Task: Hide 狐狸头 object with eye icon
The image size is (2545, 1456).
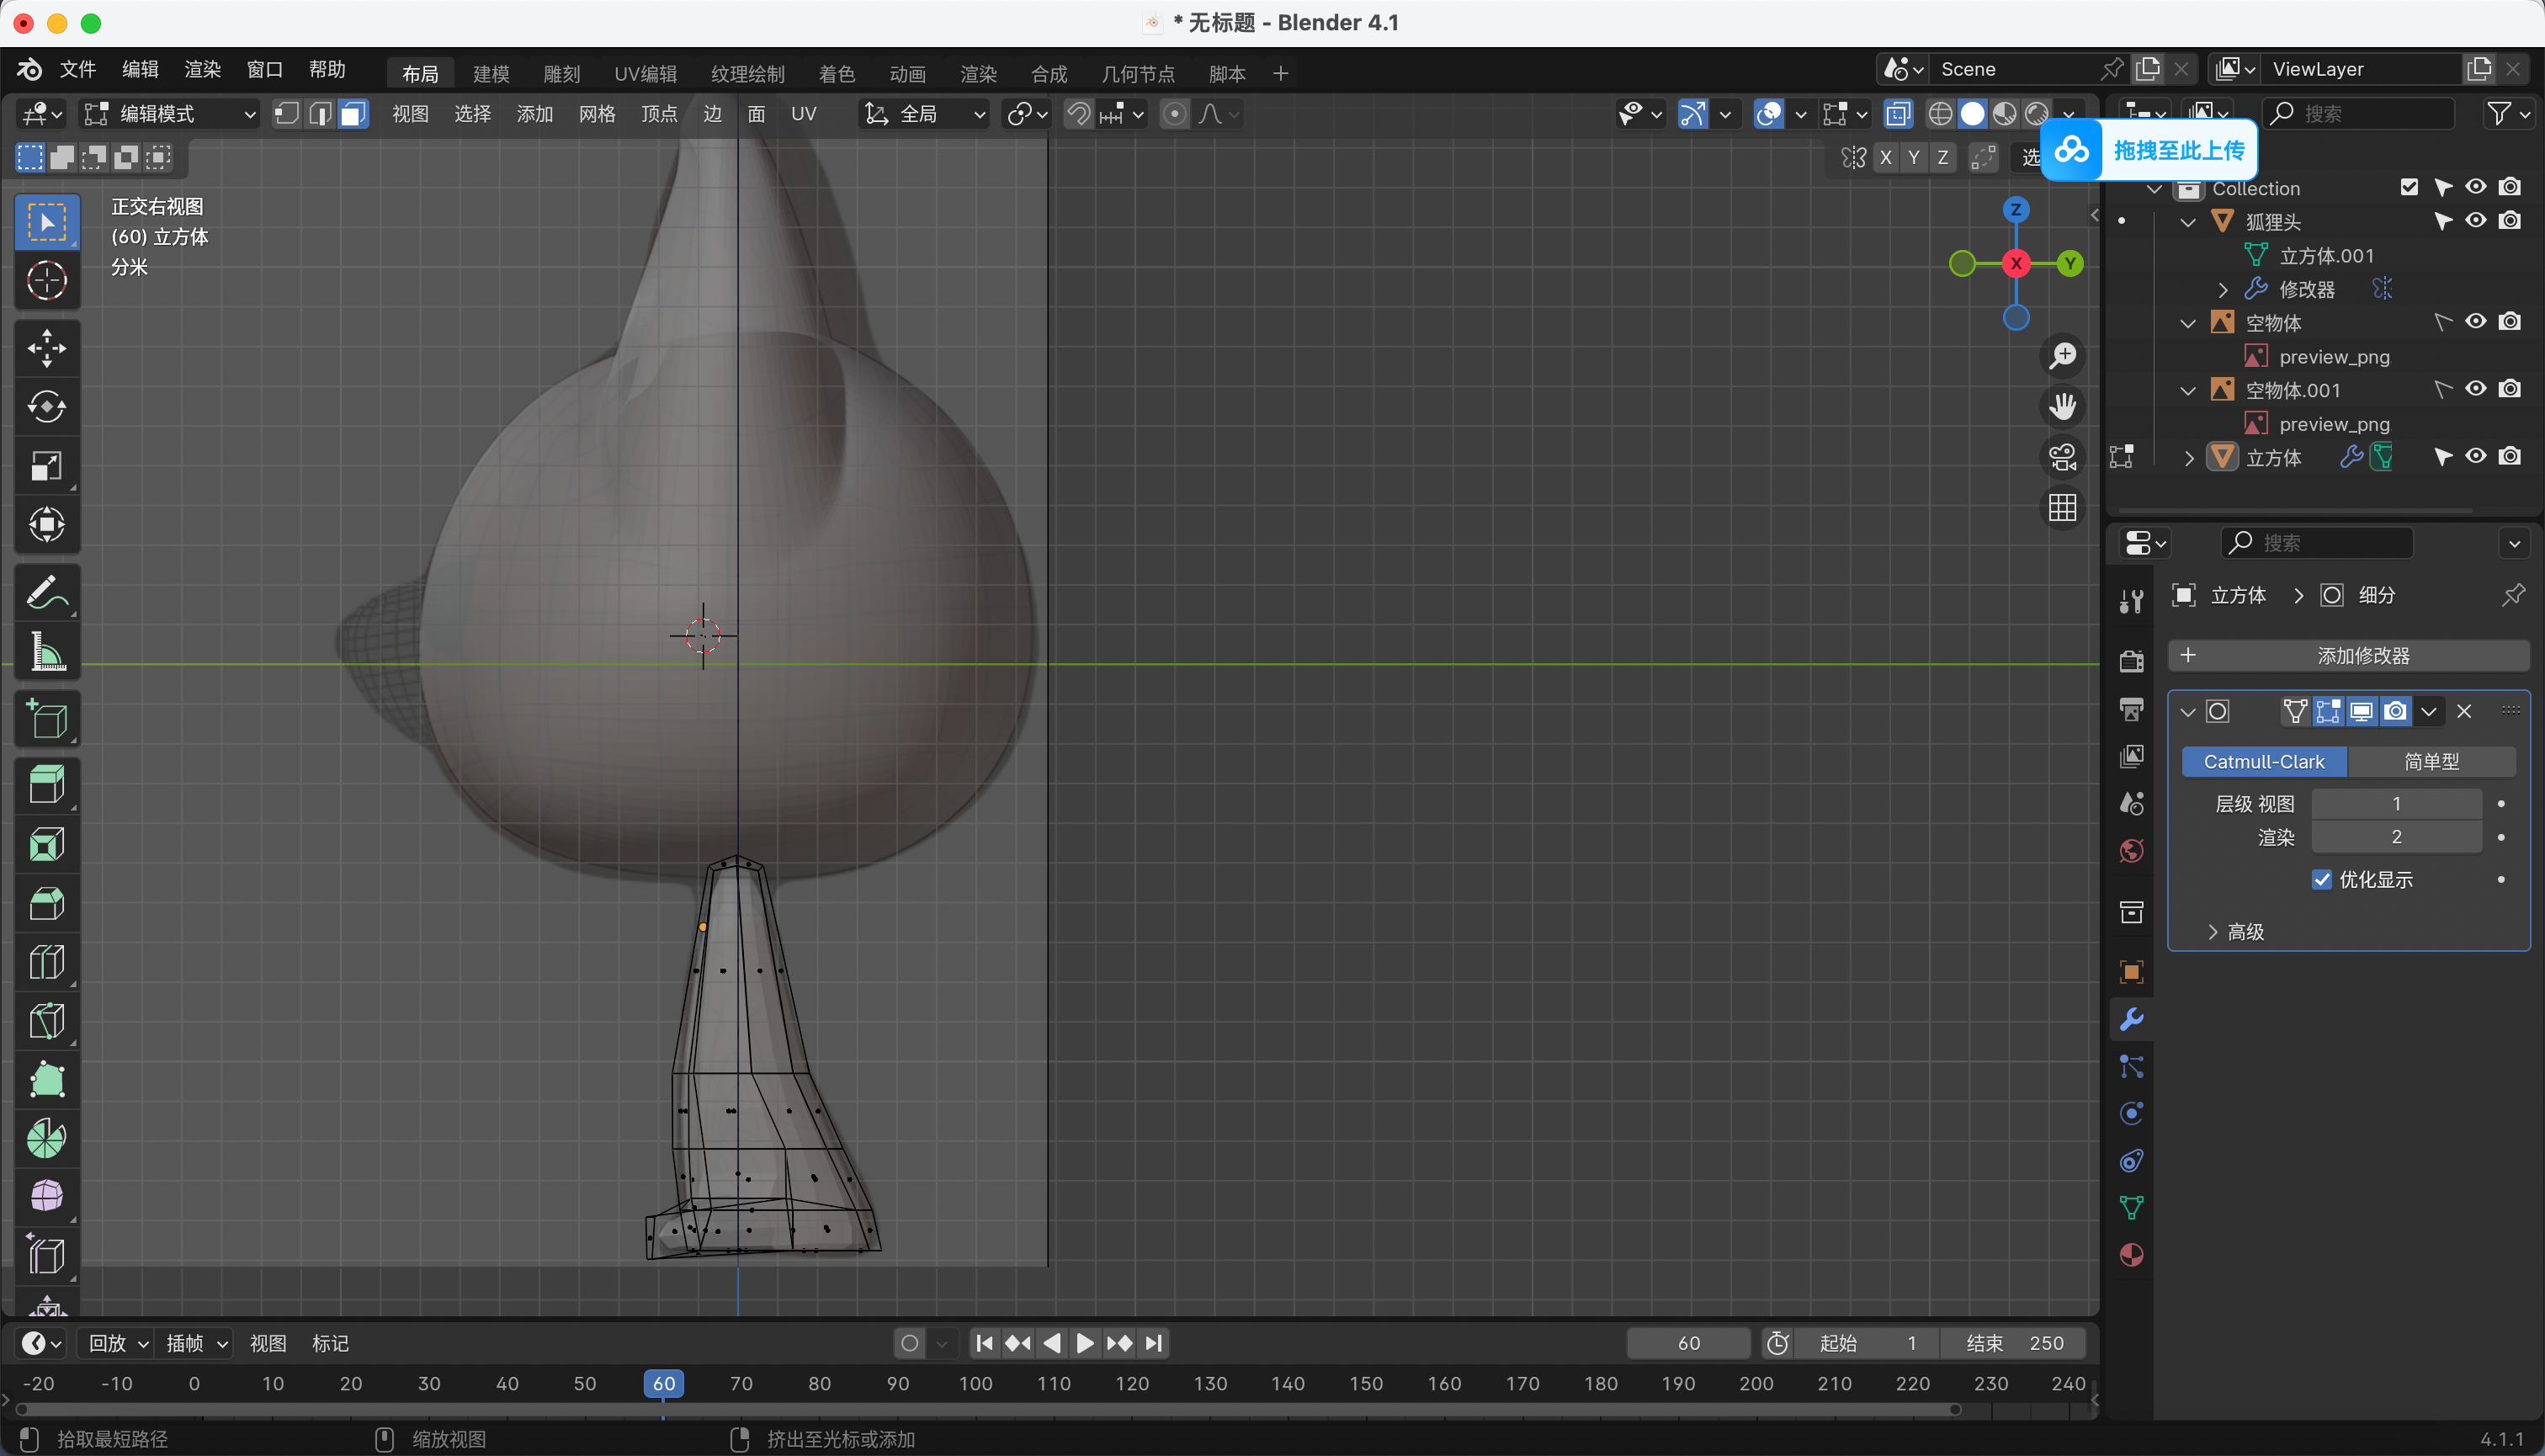Action: pos(2476,221)
